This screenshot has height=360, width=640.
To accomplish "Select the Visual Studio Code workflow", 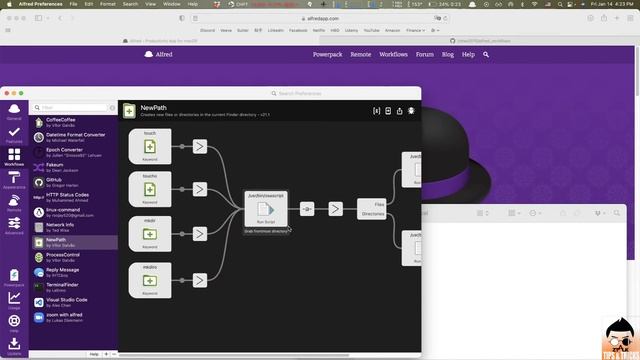I will 75,302.
